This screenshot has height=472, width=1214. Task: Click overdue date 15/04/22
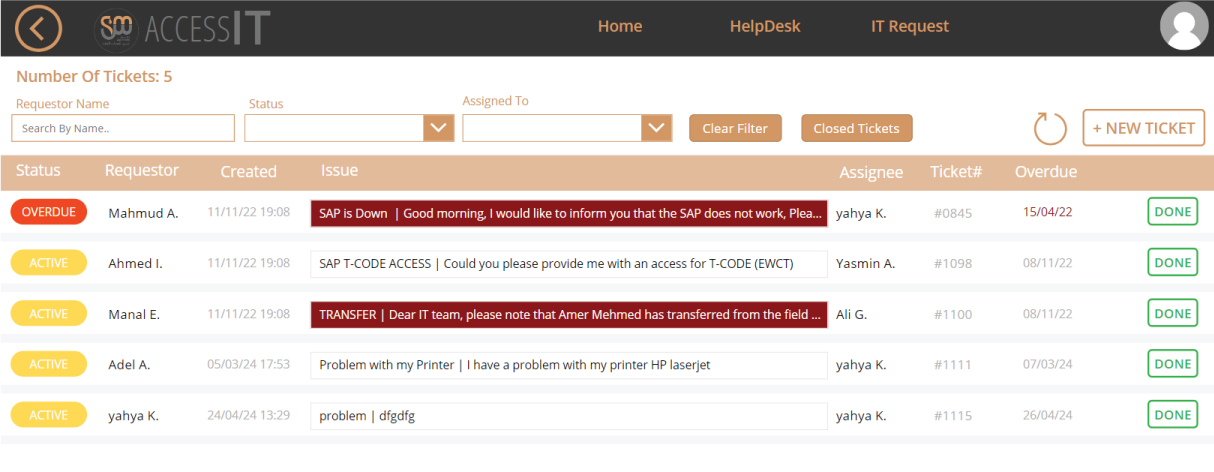[1047, 212]
